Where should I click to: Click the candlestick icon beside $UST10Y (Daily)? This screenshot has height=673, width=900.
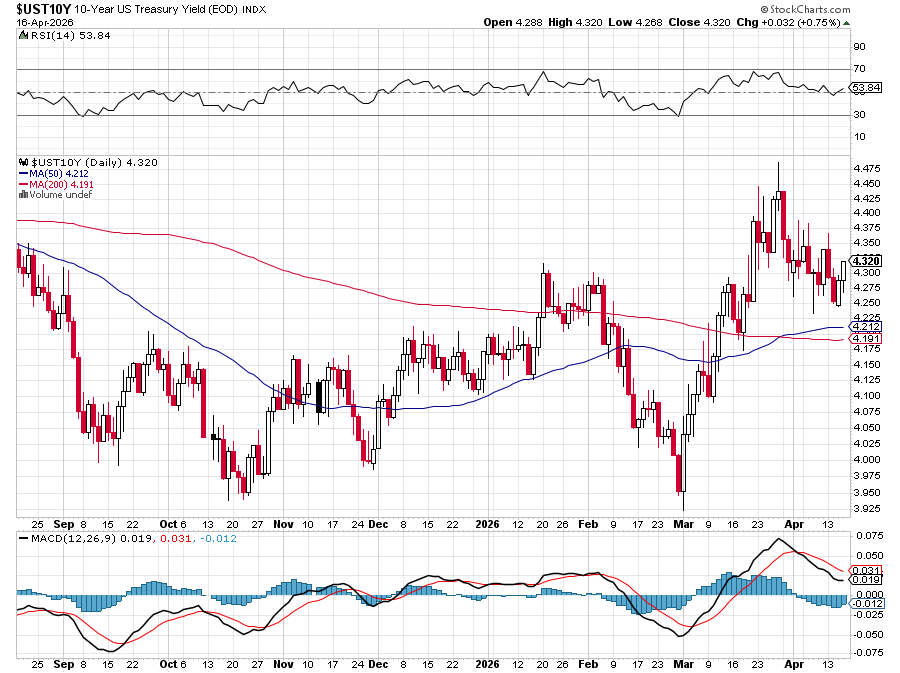click(23, 162)
